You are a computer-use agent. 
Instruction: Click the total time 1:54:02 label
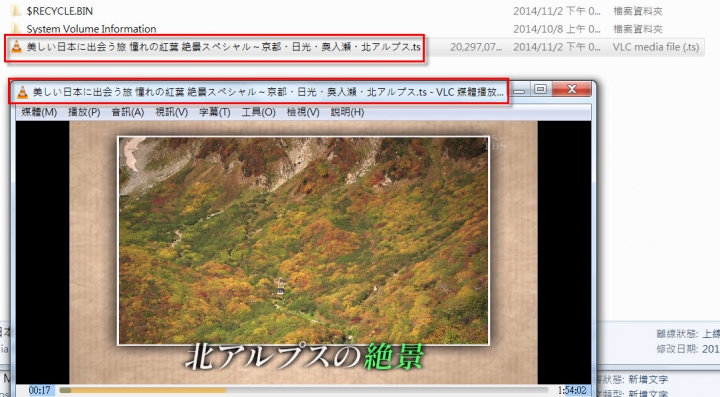point(572,391)
